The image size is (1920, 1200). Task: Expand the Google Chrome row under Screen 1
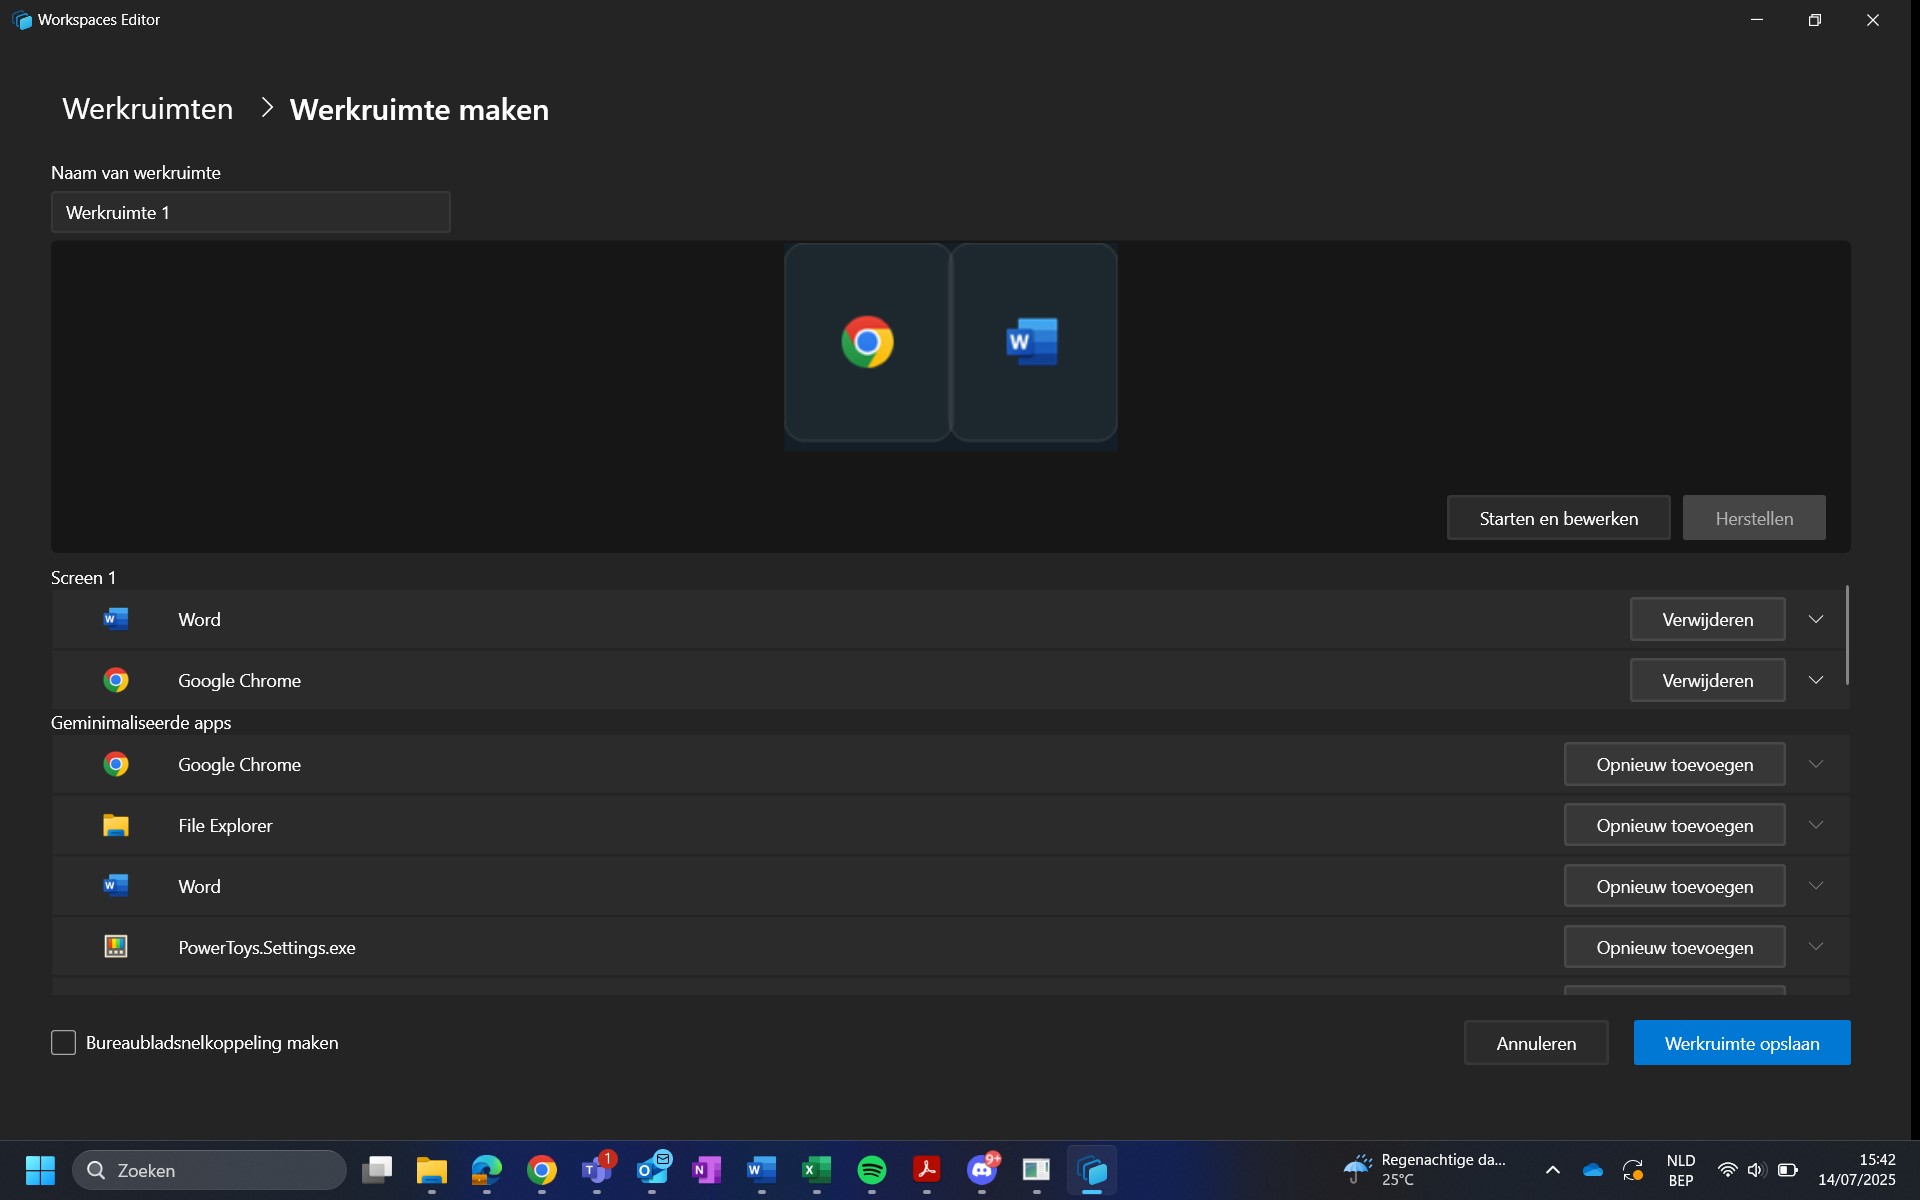click(1816, 680)
